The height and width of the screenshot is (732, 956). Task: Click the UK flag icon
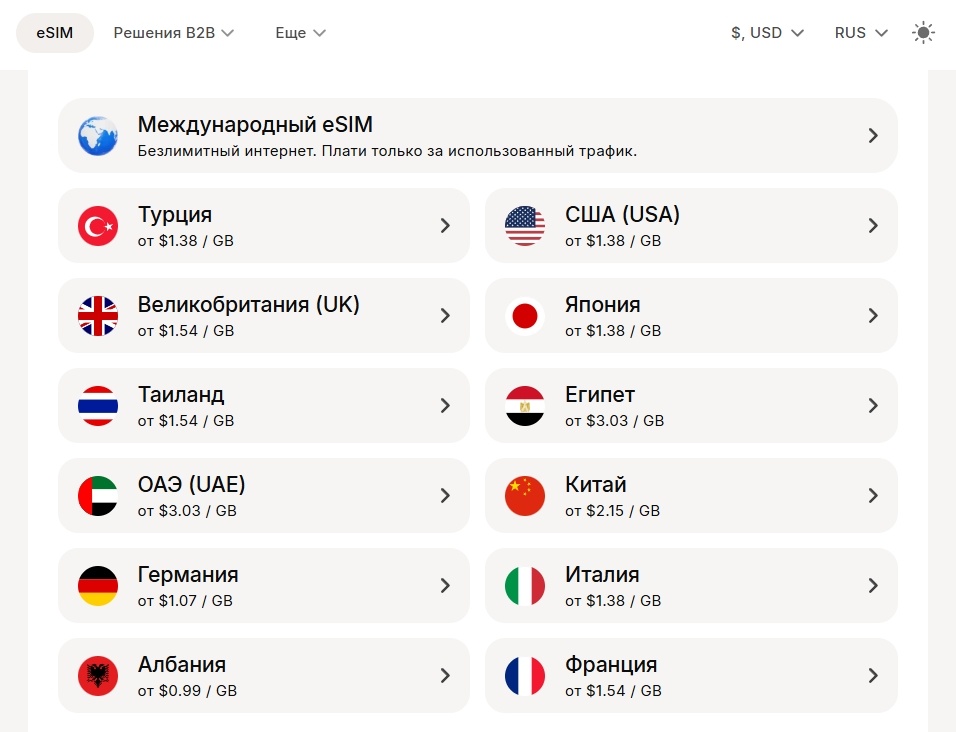tap(97, 315)
